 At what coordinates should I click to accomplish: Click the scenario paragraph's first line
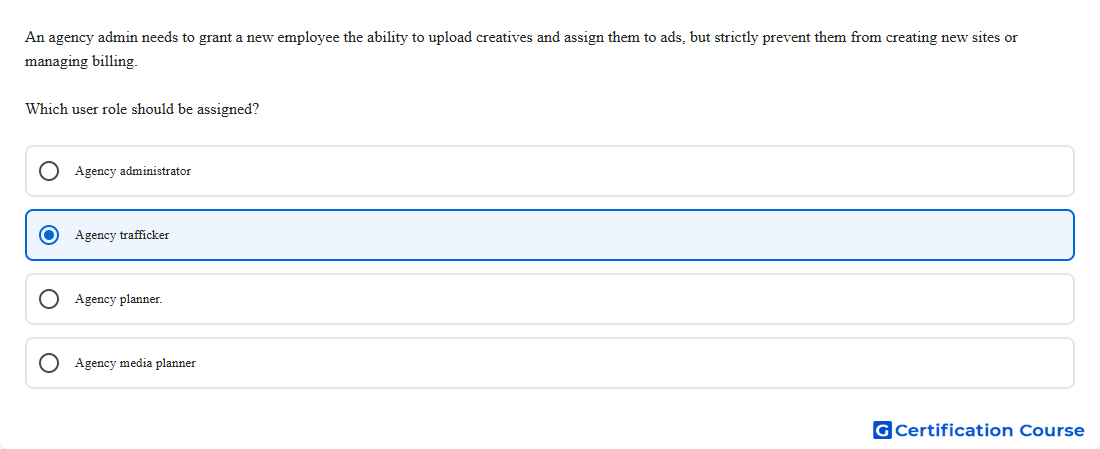coord(521,37)
